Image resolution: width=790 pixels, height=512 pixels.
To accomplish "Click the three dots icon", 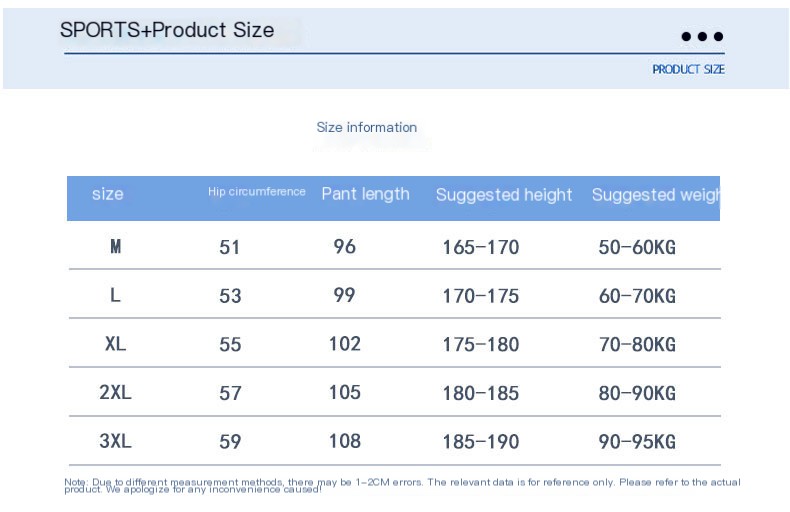I will click(702, 37).
